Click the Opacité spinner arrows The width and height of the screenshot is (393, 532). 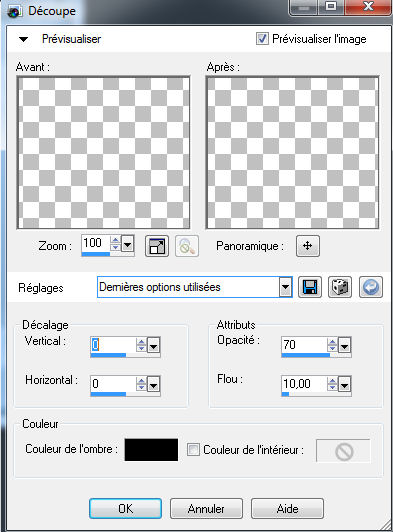tap(333, 345)
